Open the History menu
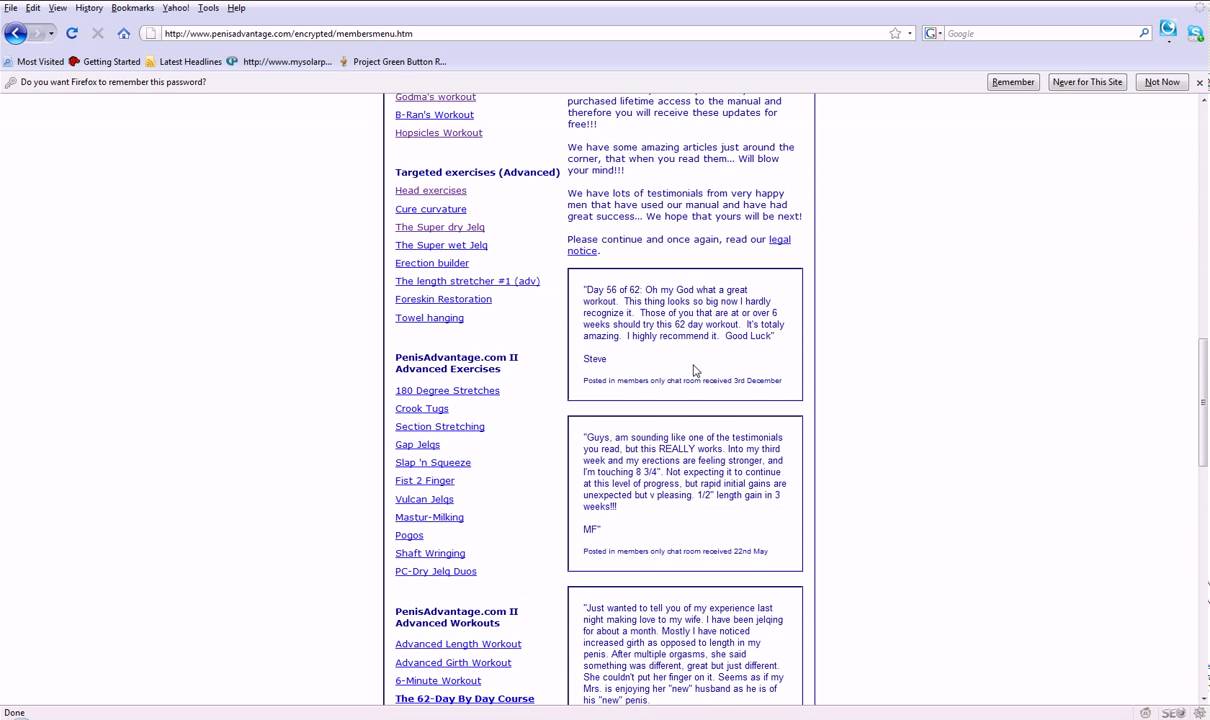The height and width of the screenshot is (720, 1210). point(89,8)
